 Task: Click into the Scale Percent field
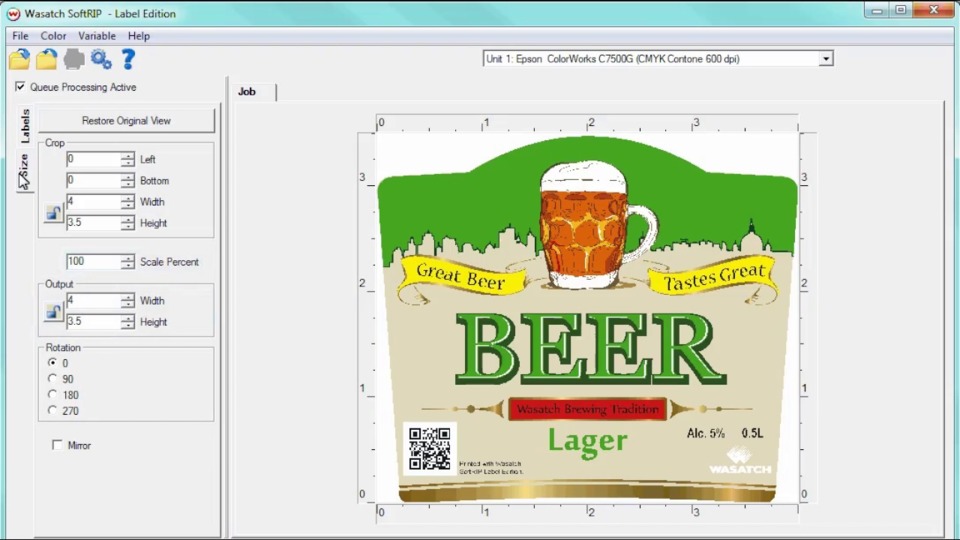93,262
